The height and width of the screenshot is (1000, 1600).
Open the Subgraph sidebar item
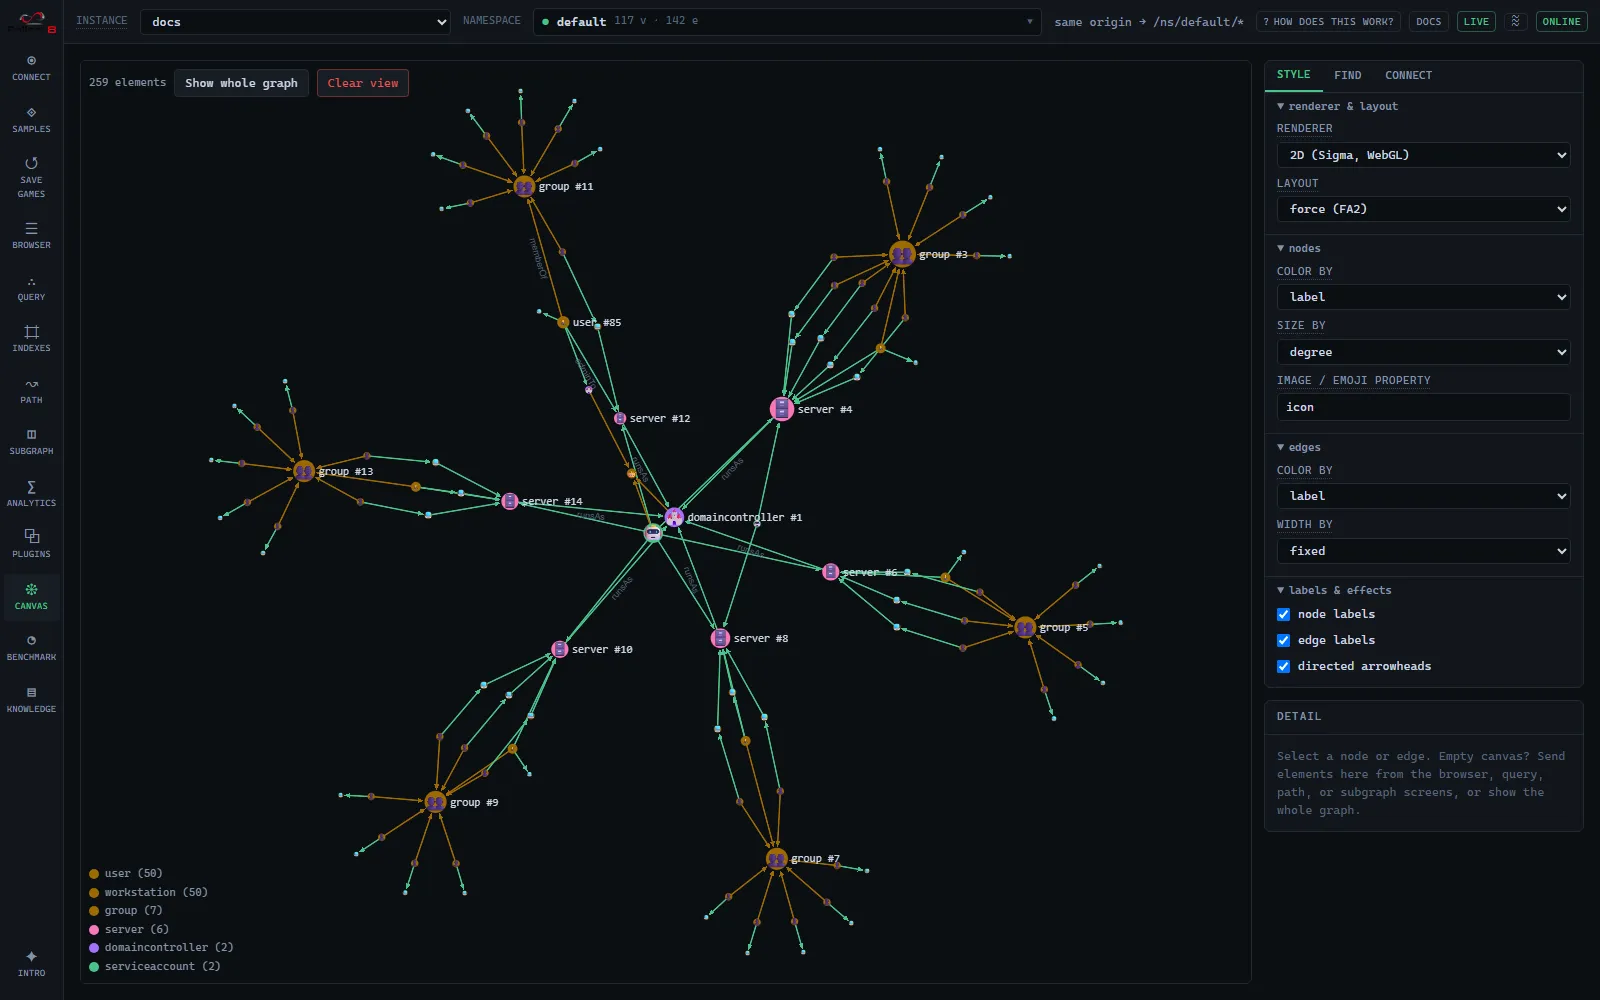[x=31, y=442]
